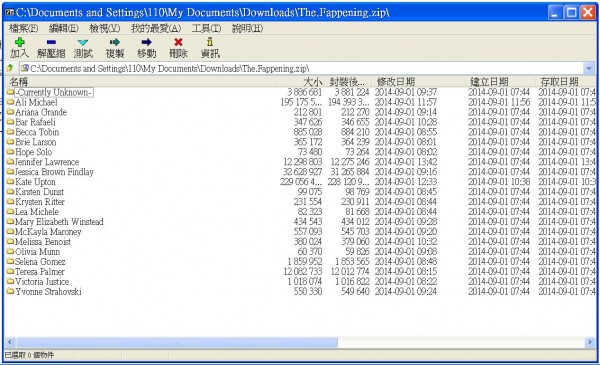Click the red X 刪除 (Delete) icon
The width and height of the screenshot is (600, 365).
click(178, 42)
